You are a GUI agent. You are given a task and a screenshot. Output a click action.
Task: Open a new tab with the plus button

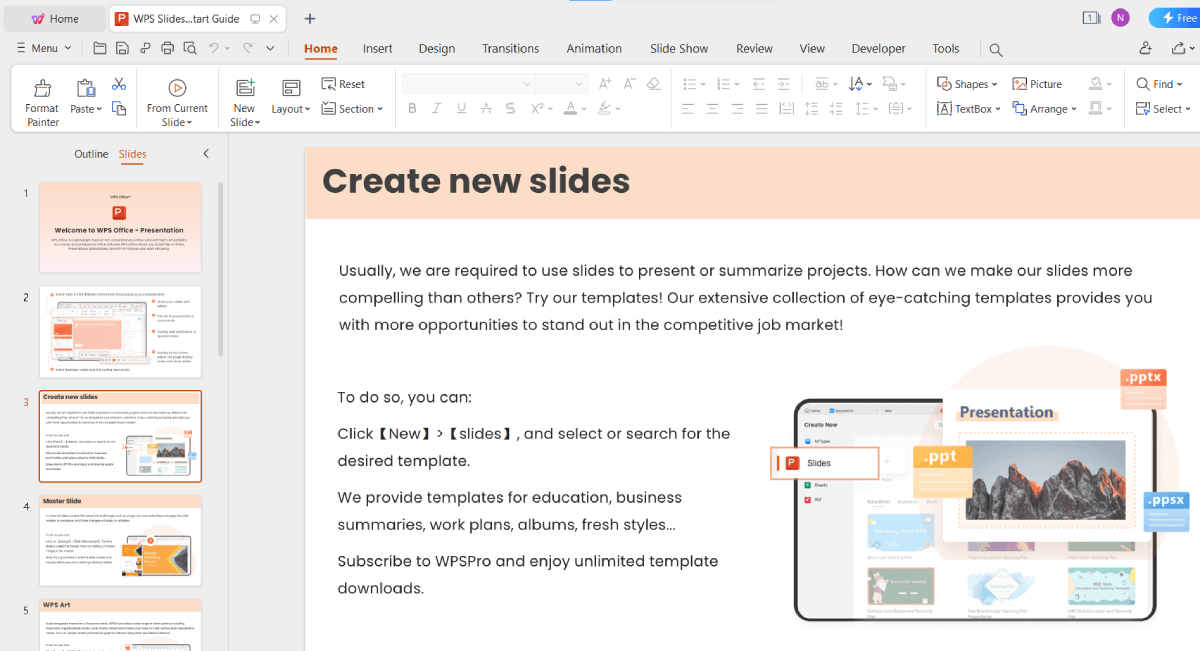[x=310, y=18]
